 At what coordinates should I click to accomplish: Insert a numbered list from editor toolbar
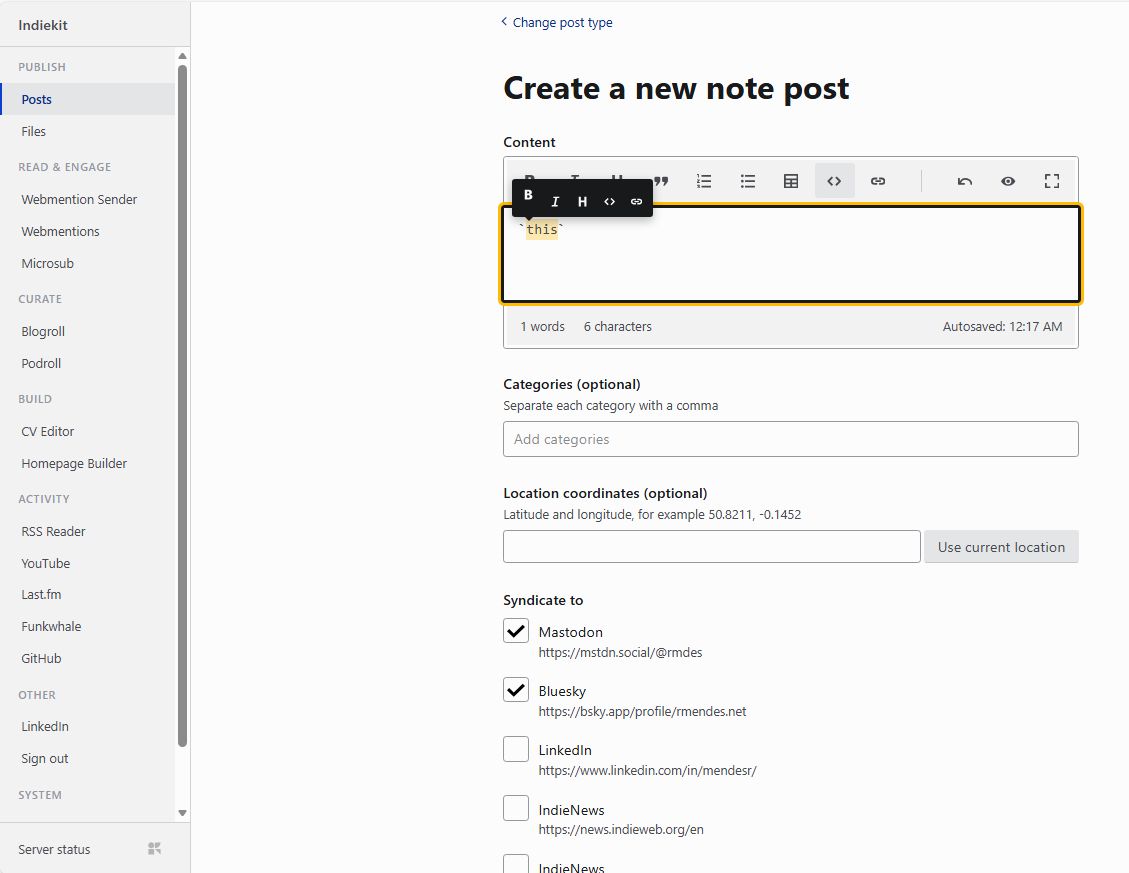pos(704,181)
